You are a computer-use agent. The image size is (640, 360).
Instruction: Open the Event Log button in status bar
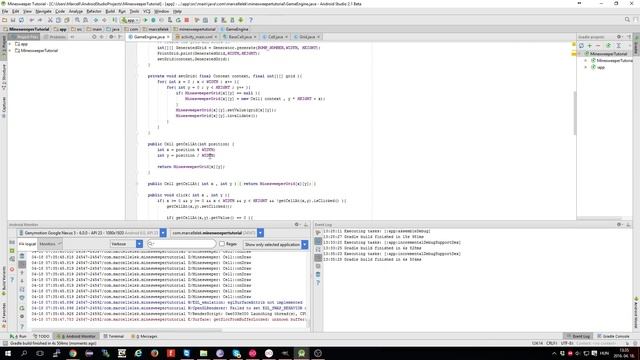pyautogui.click(x=578, y=336)
